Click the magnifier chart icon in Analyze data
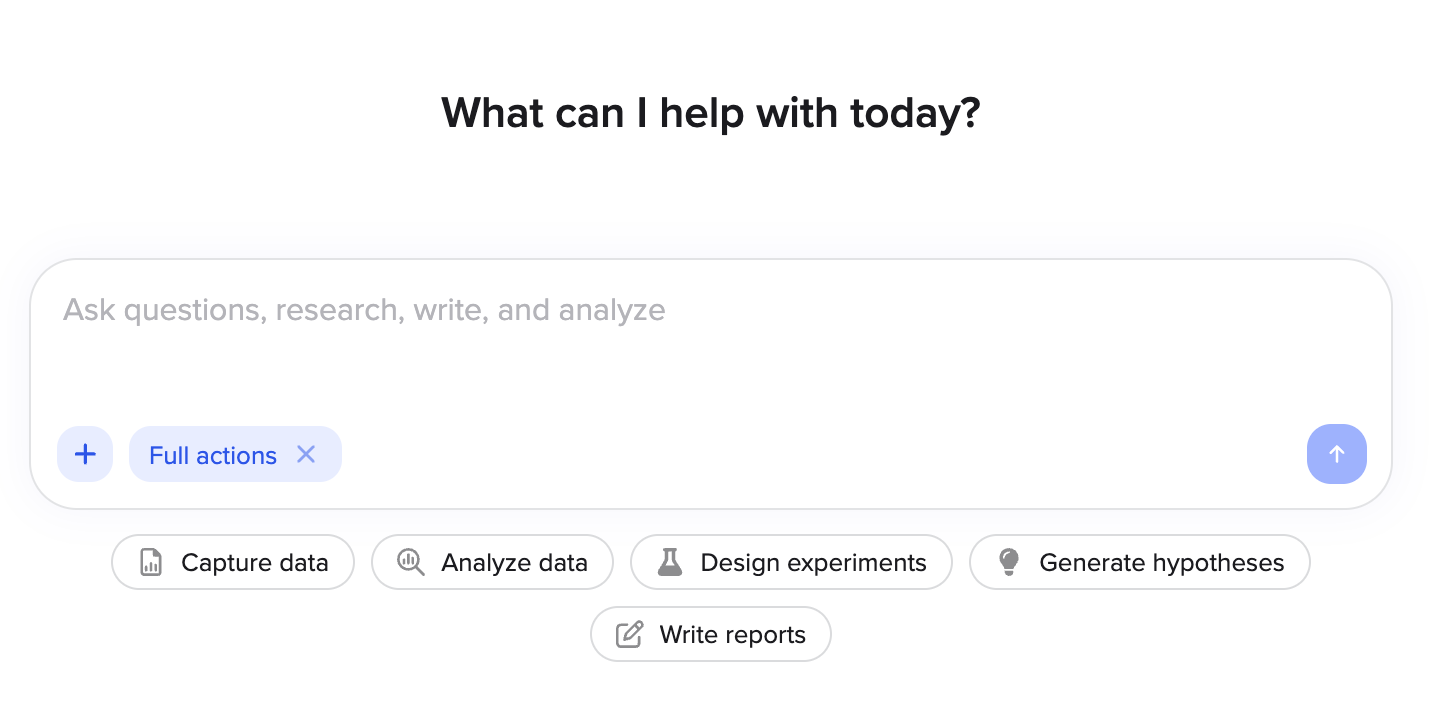1438x716 pixels. [x=410, y=562]
